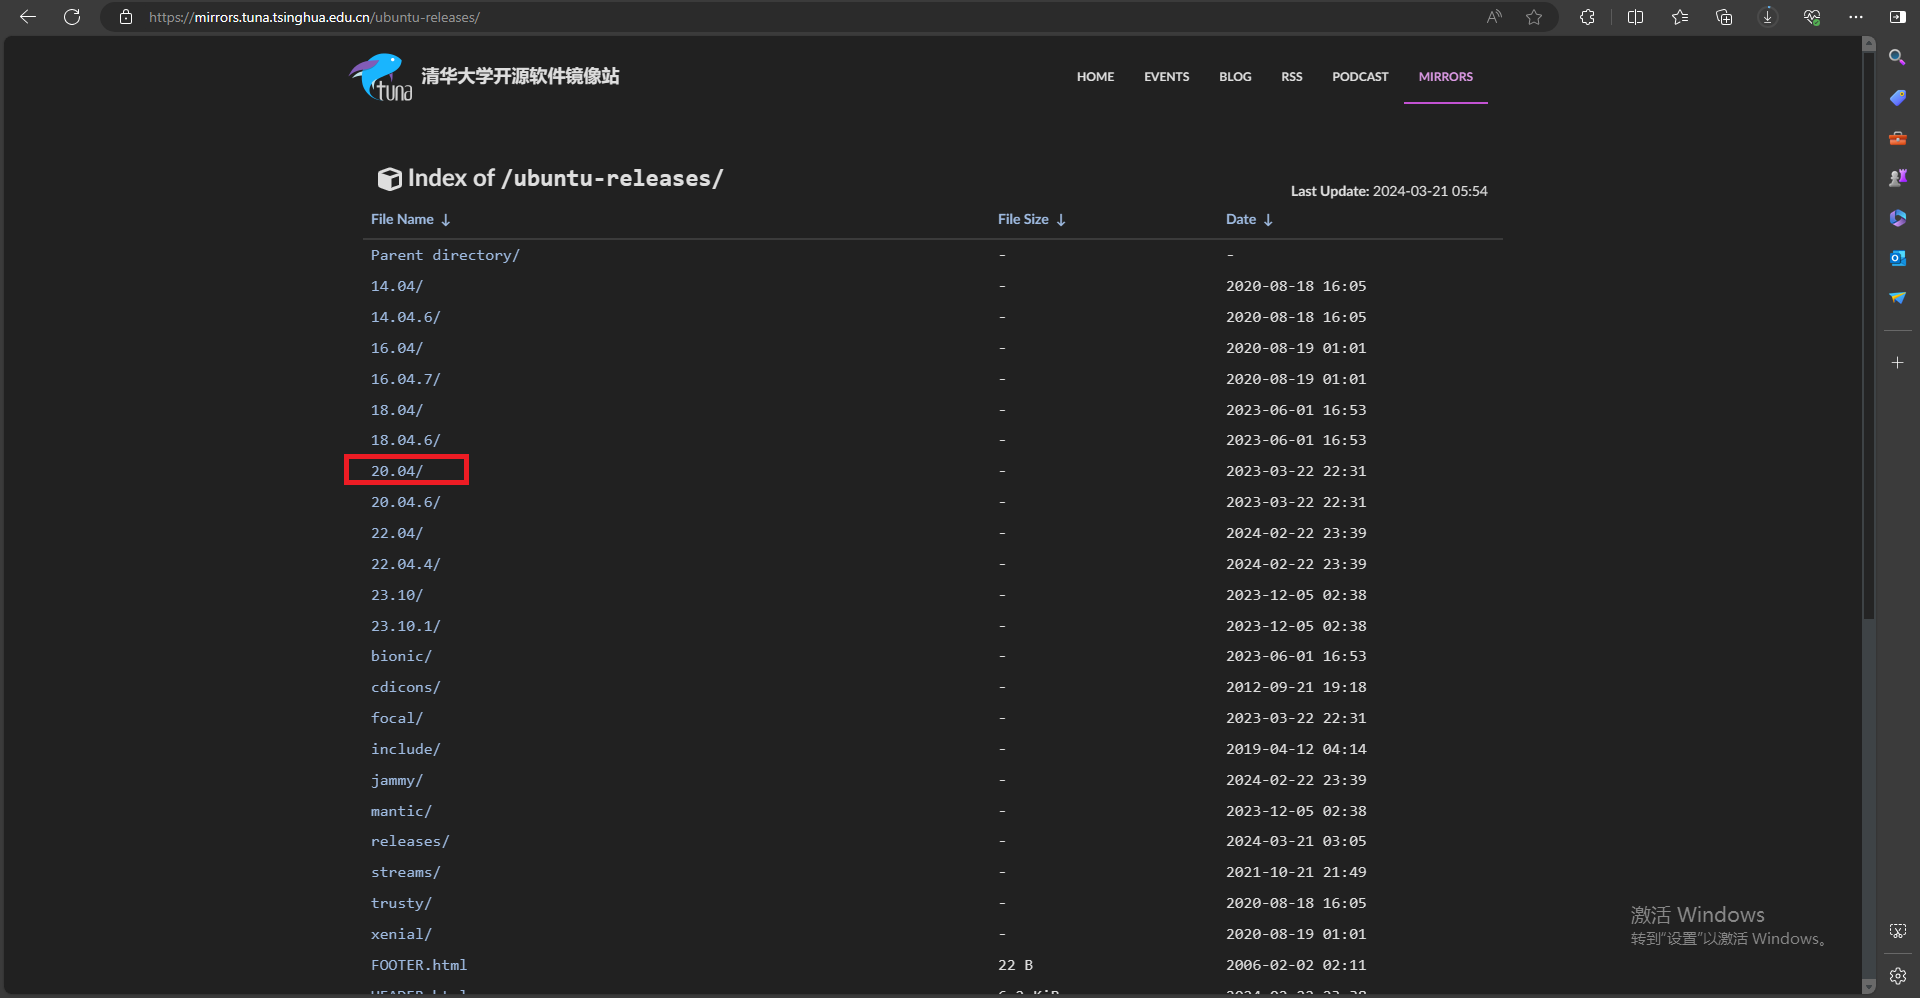Open the streams/ directory
This screenshot has width=1920, height=998.
[x=405, y=872]
